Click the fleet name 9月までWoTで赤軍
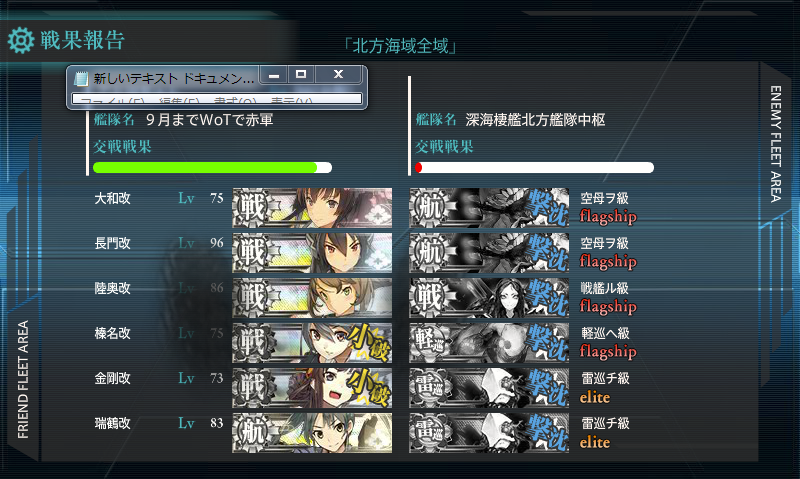The image size is (800, 479). point(209,120)
